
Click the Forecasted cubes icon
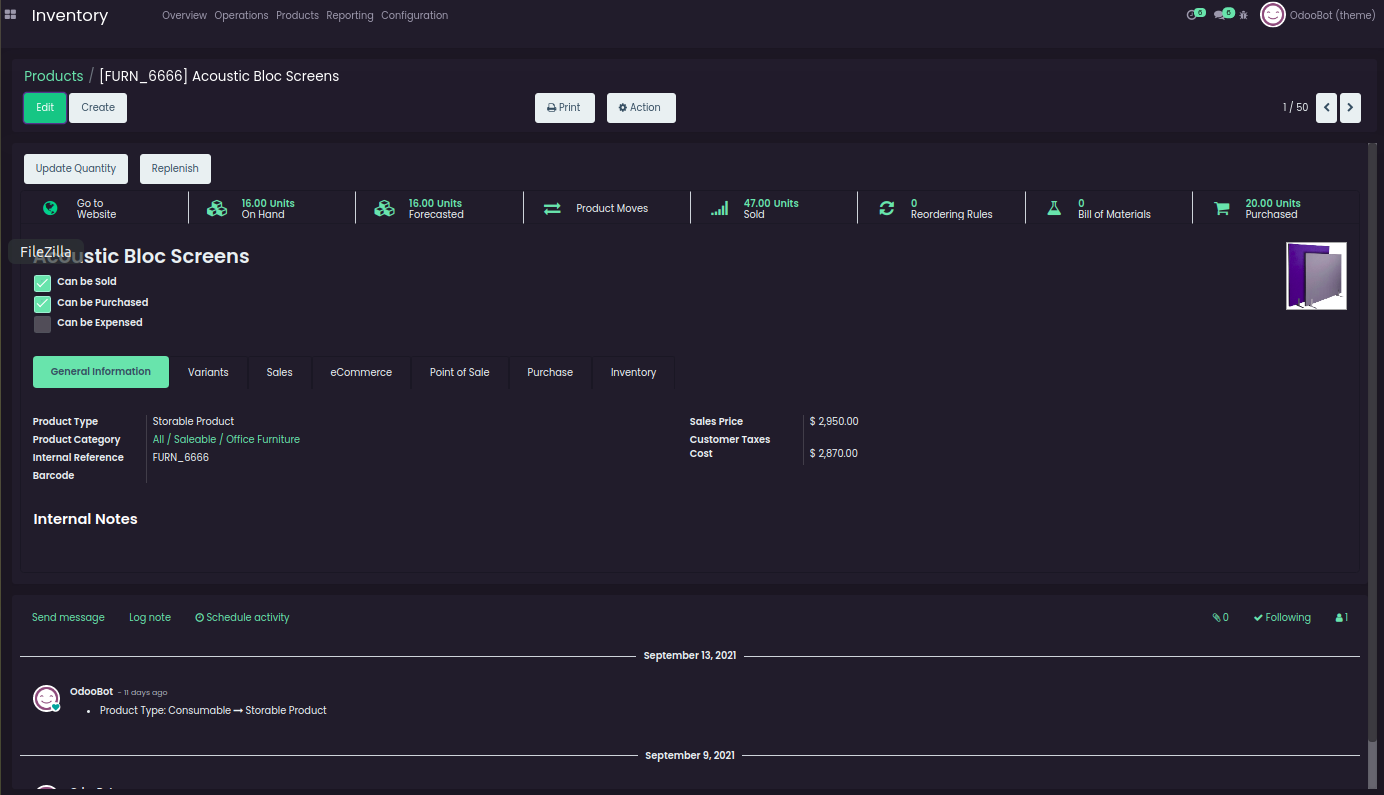[x=384, y=208]
